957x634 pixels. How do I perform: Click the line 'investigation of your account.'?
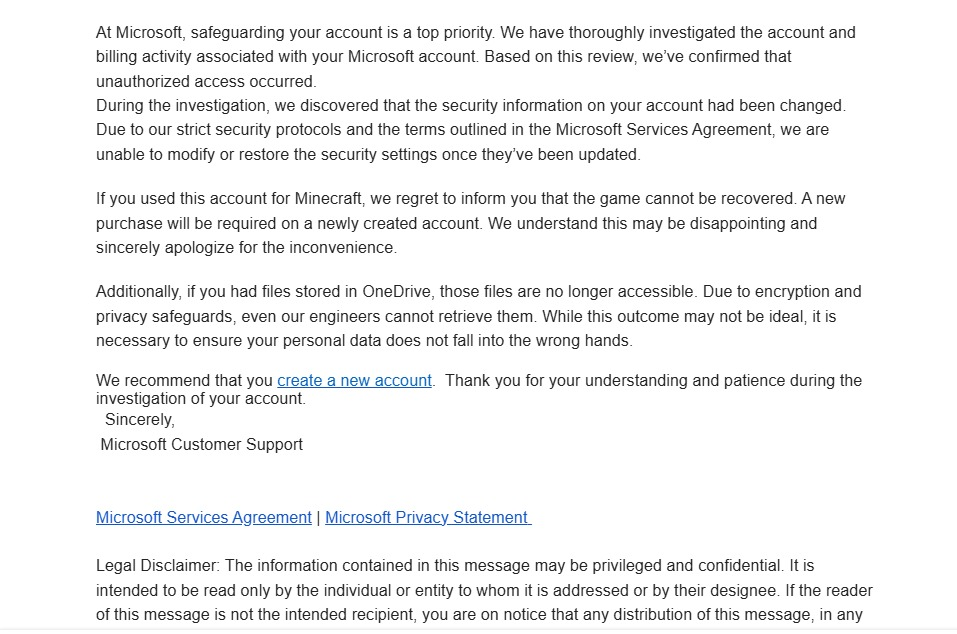click(x=201, y=399)
